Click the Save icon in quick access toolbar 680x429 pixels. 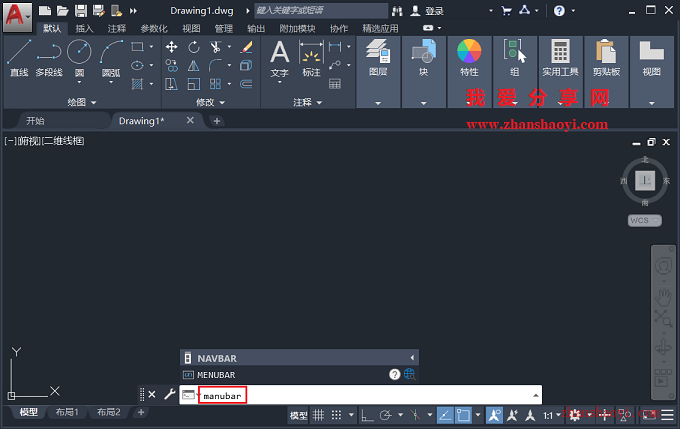pyautogui.click(x=81, y=11)
